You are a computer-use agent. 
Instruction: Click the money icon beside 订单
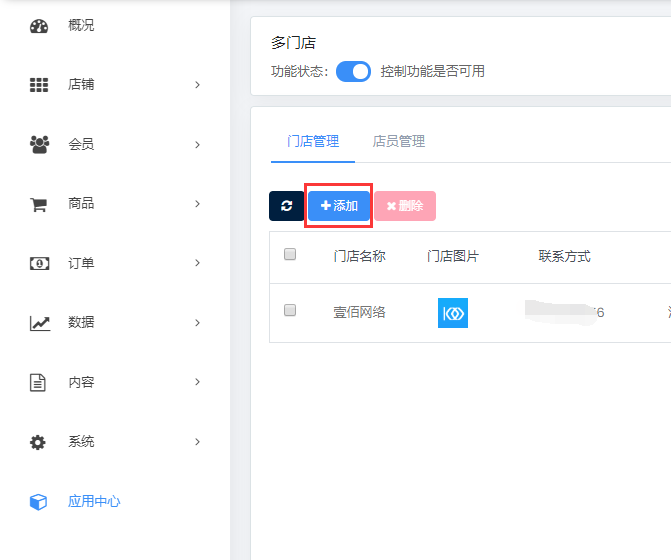tap(39, 264)
